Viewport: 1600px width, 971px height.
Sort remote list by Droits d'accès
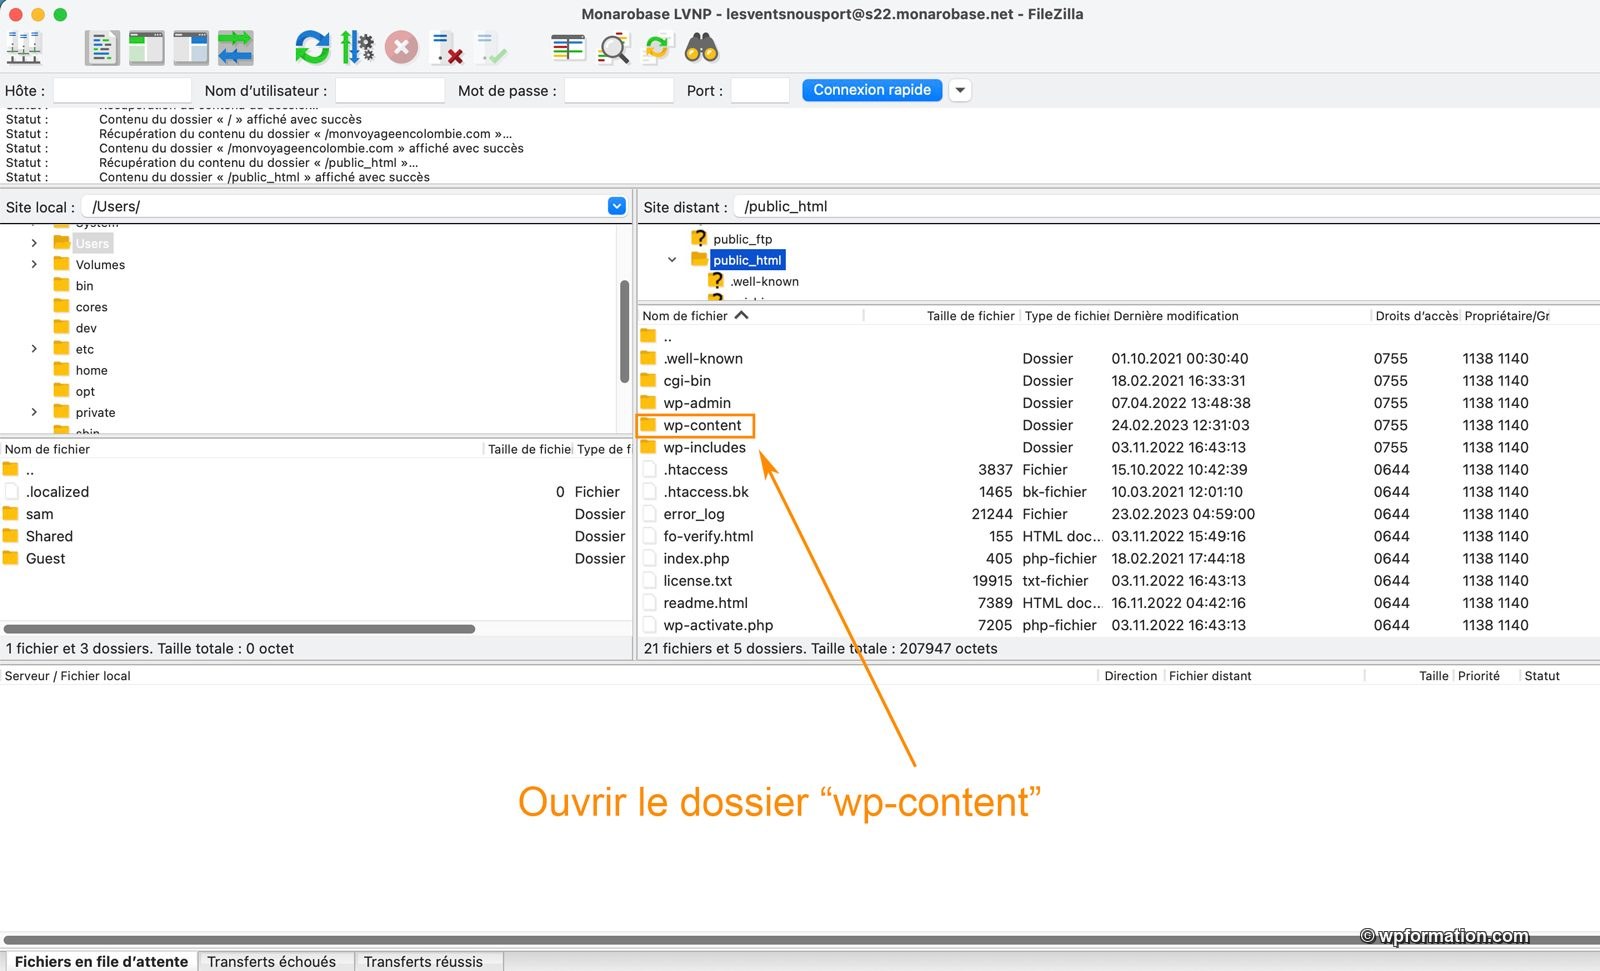coord(1416,316)
